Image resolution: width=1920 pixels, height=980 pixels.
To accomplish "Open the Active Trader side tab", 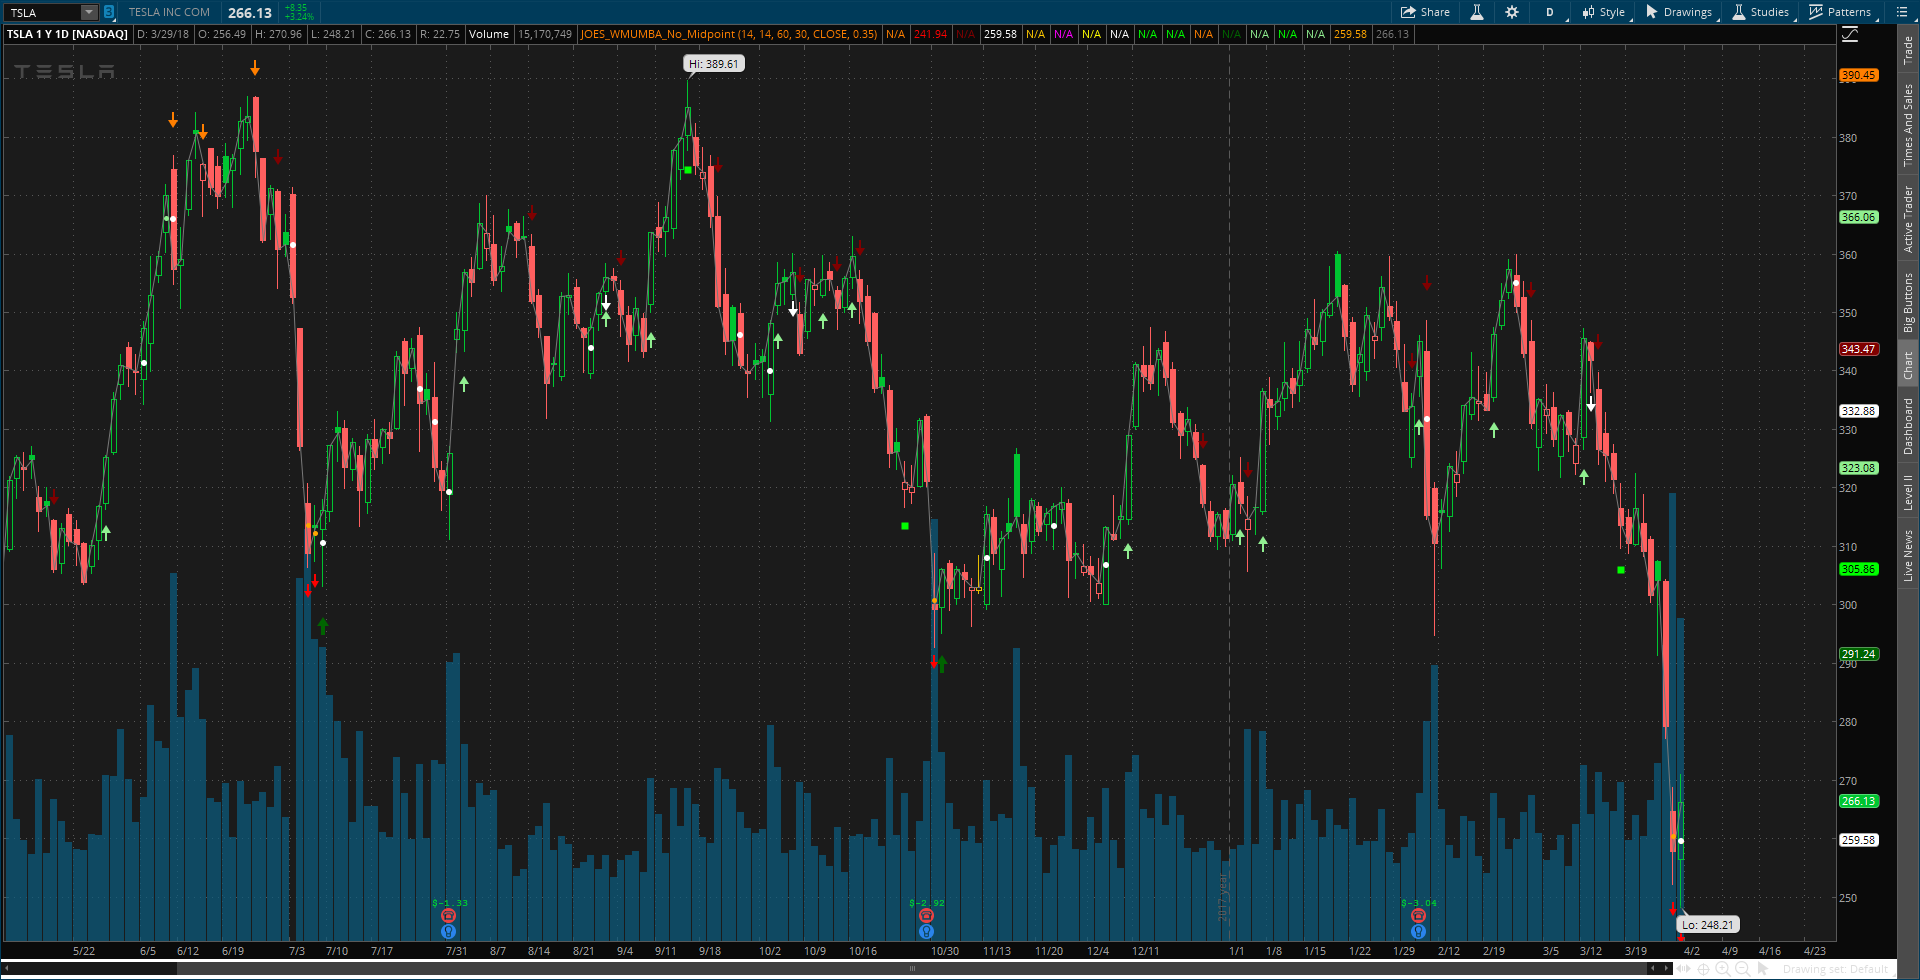I will 1908,218.
